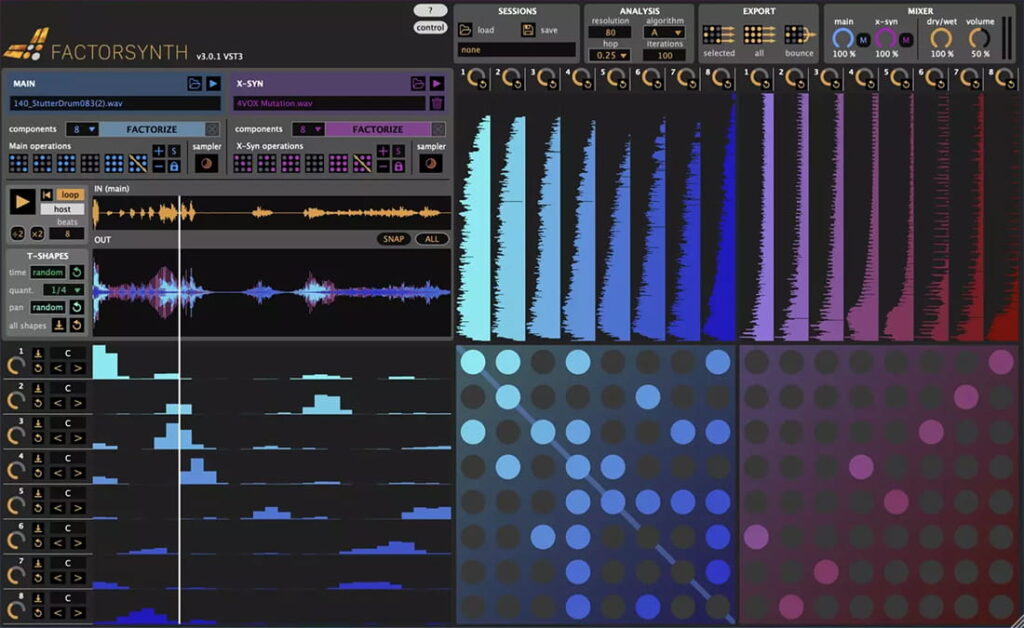This screenshot has height=628, width=1024.
Task: Click the plus icon in X-Syn operations
Action: point(383,151)
